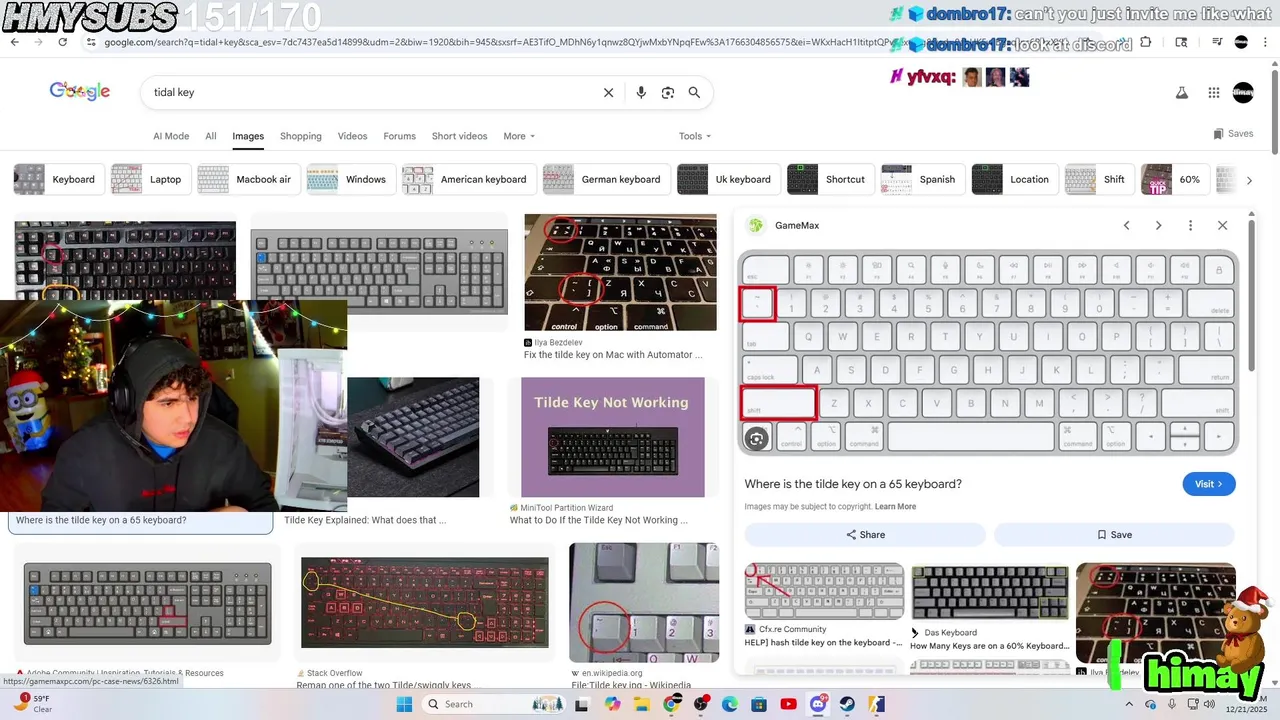Image resolution: width=1280 pixels, height=720 pixels.
Task: Open YouTube app from the taskbar
Action: (788, 704)
